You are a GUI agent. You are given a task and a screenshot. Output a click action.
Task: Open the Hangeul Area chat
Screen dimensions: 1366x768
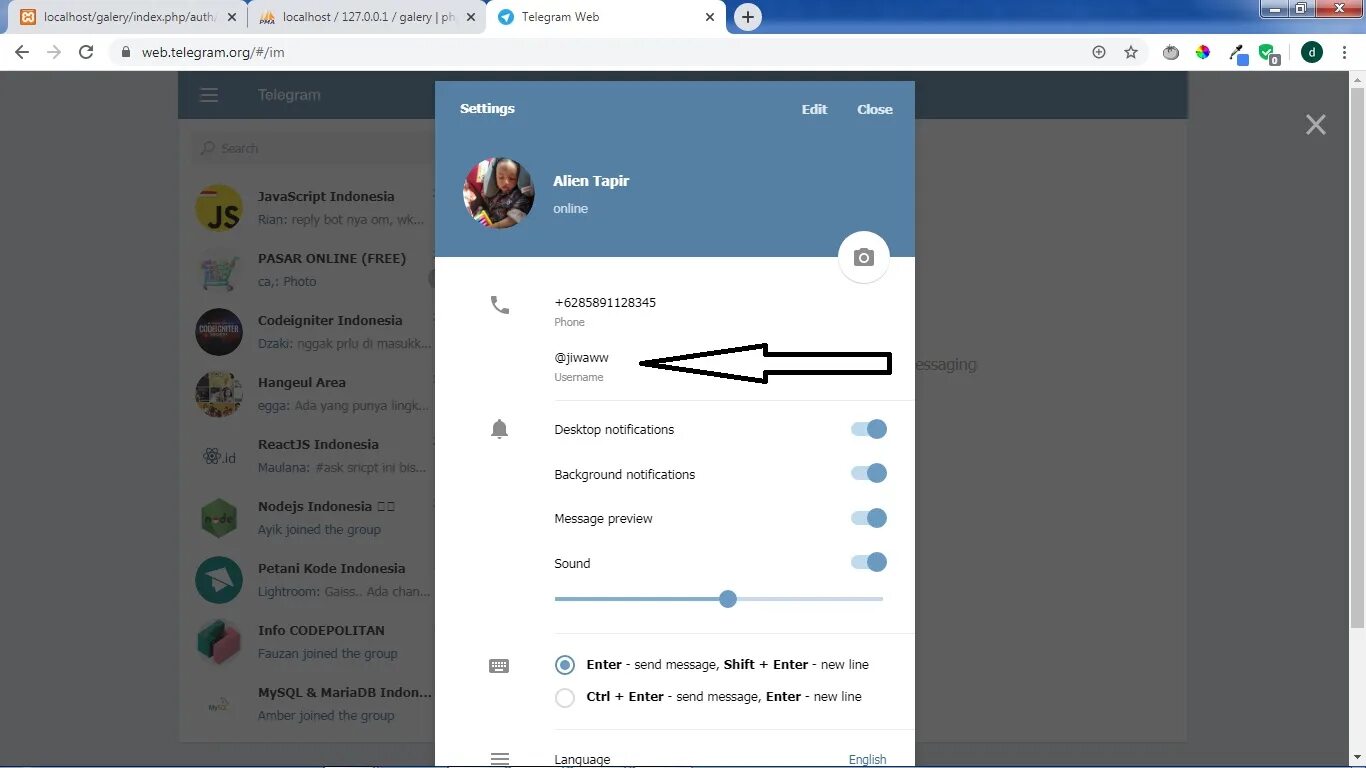pos(313,394)
